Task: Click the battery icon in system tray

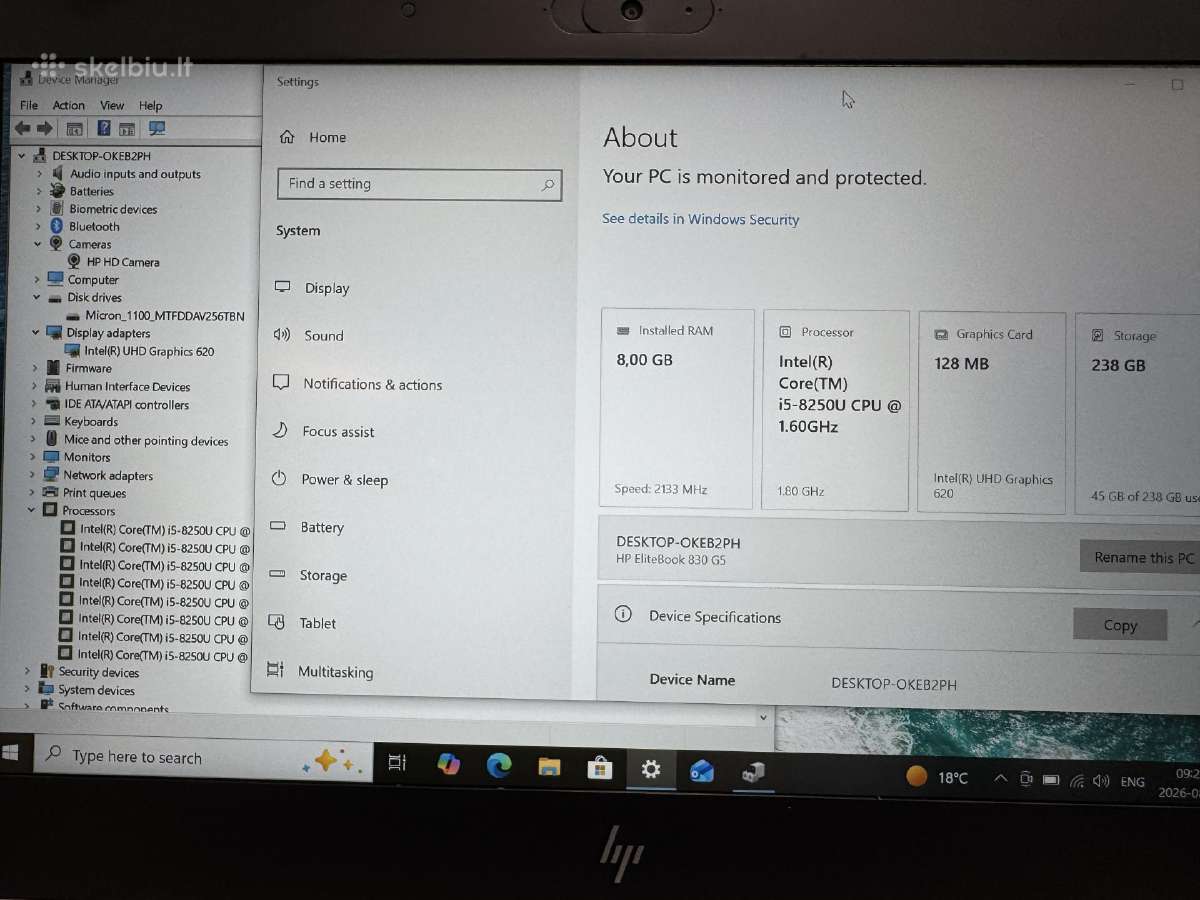Action: tap(1051, 780)
